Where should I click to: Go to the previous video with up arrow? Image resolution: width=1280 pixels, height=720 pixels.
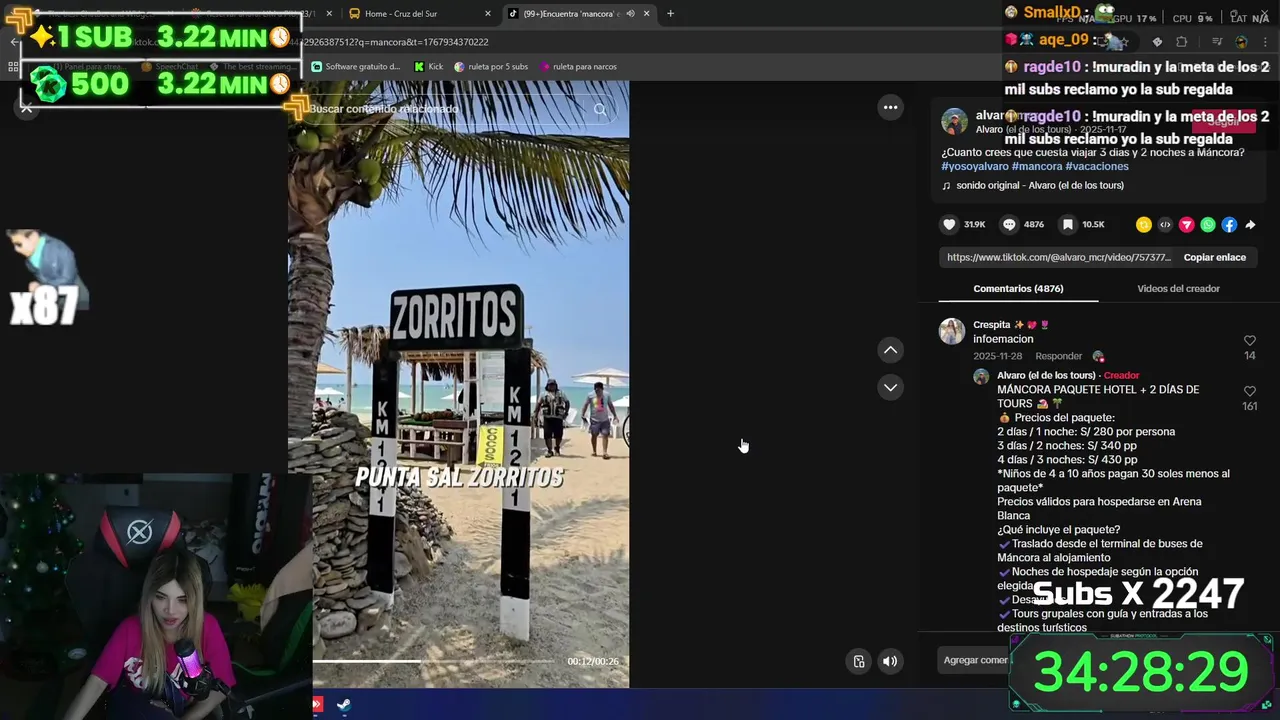click(x=890, y=350)
